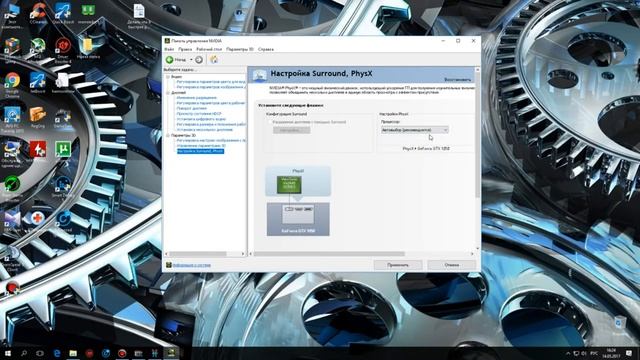
Task: Select image settings with preview task under 3D
Action: click(211, 140)
